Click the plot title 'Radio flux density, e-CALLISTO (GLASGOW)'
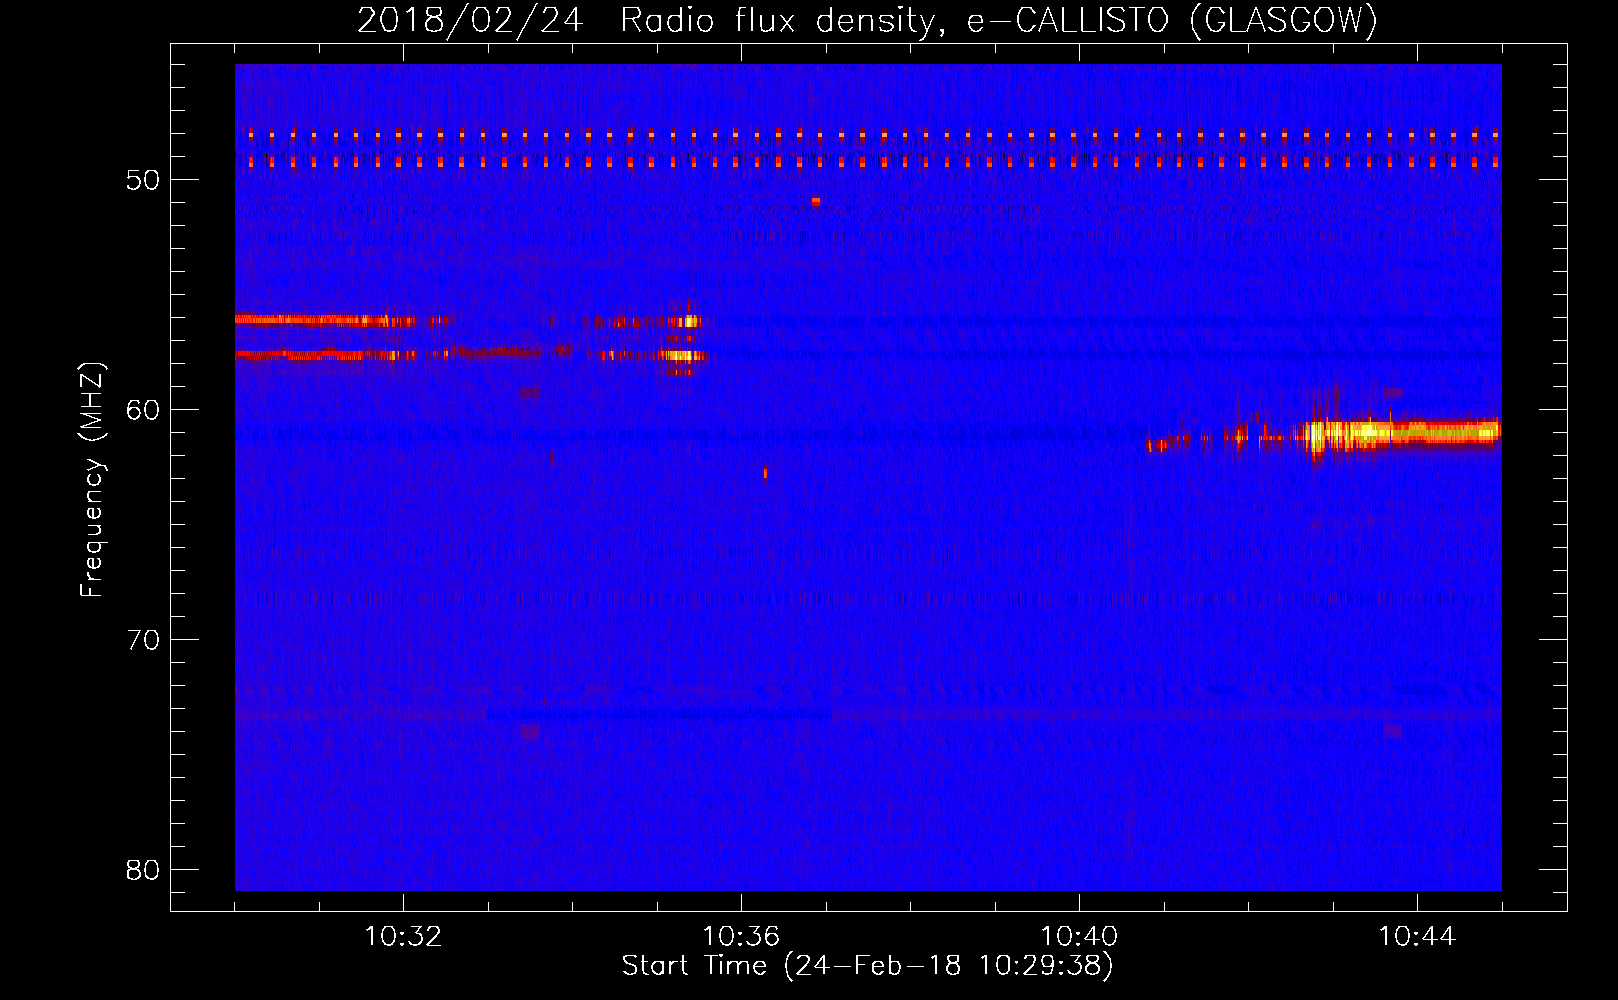Viewport: 1618px width, 1000px height. coord(999,21)
